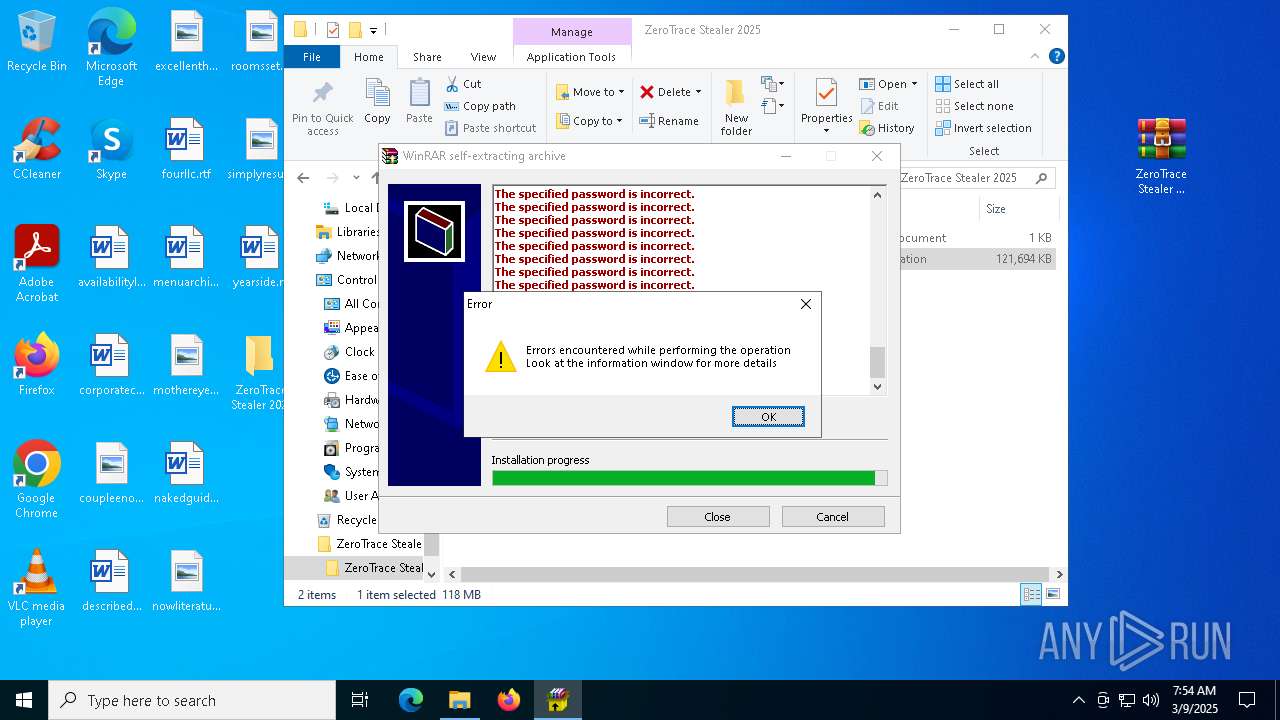The width and height of the screenshot is (1280, 720).
Task: Click Select none in ribbon
Action: (x=974, y=106)
